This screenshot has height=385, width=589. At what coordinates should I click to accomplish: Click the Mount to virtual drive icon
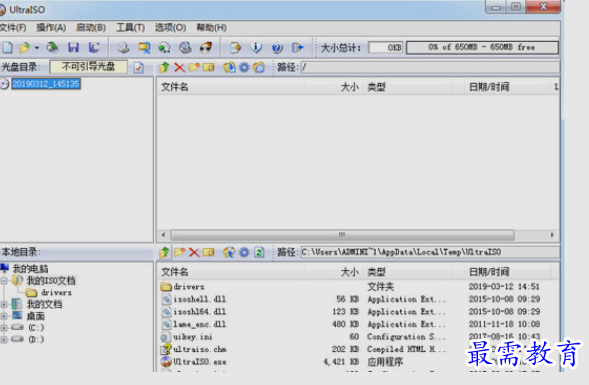pyautogui.click(x=185, y=47)
